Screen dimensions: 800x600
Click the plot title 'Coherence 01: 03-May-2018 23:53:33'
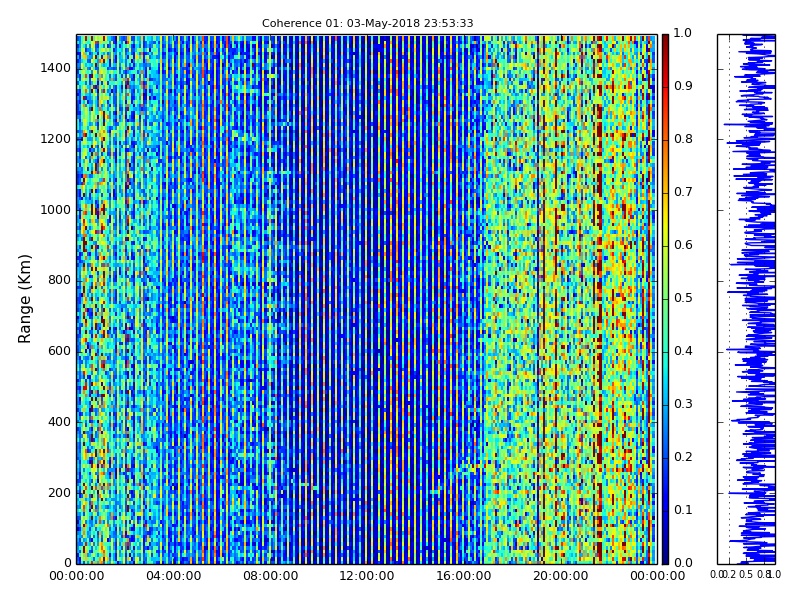click(367, 23)
